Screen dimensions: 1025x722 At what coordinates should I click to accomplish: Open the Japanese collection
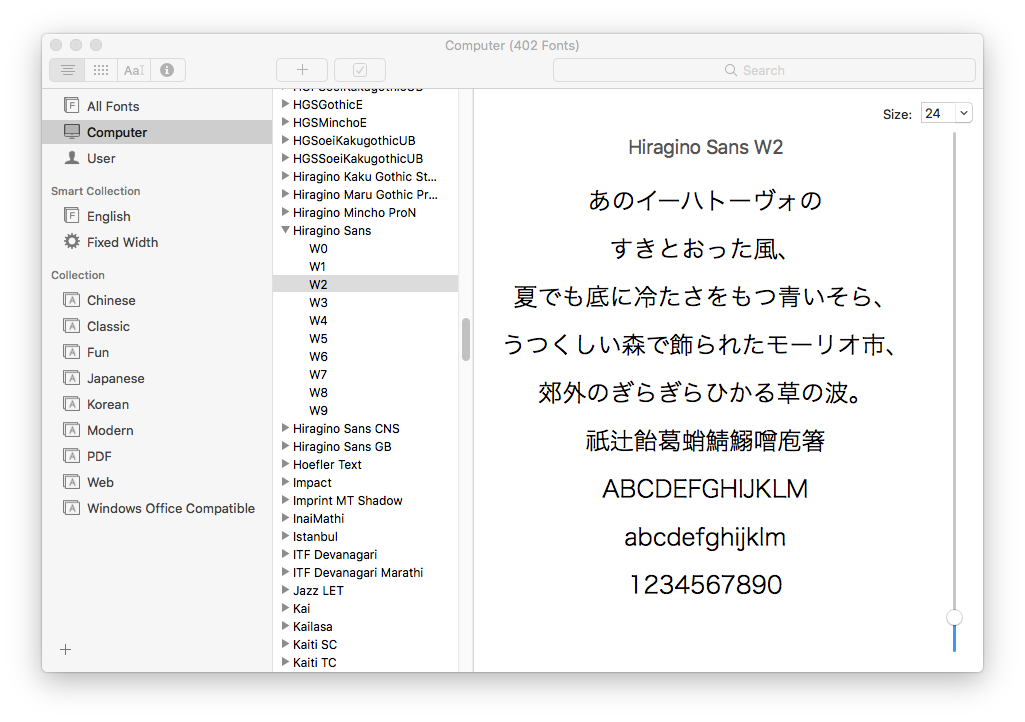[157, 378]
